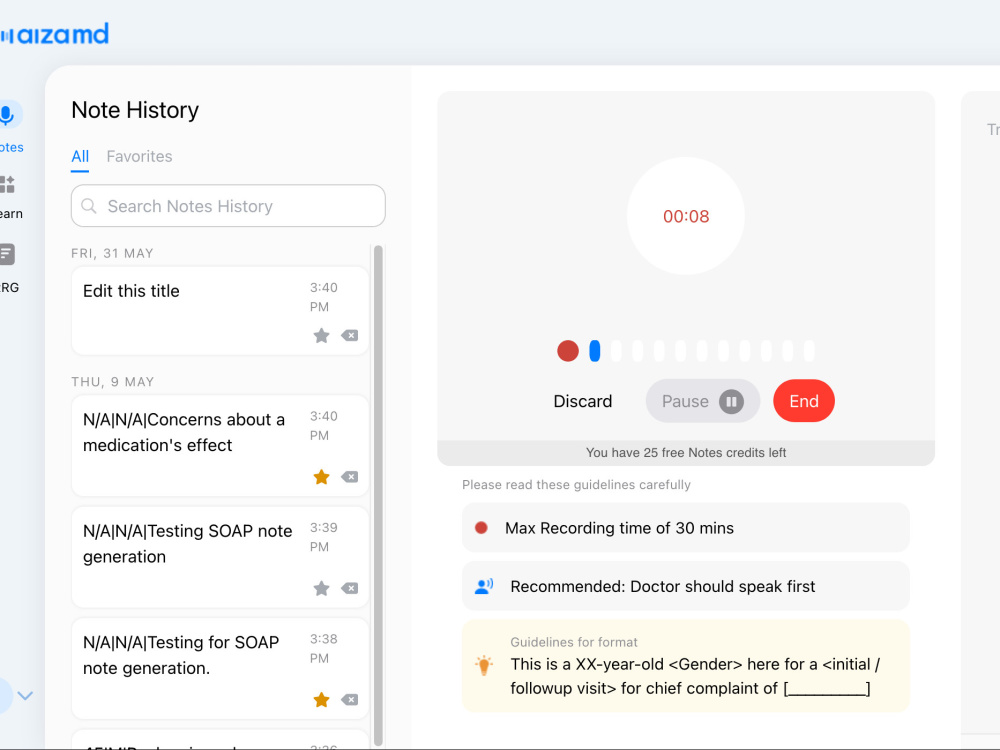
Task: Switch to the All tab
Action: (x=80, y=157)
